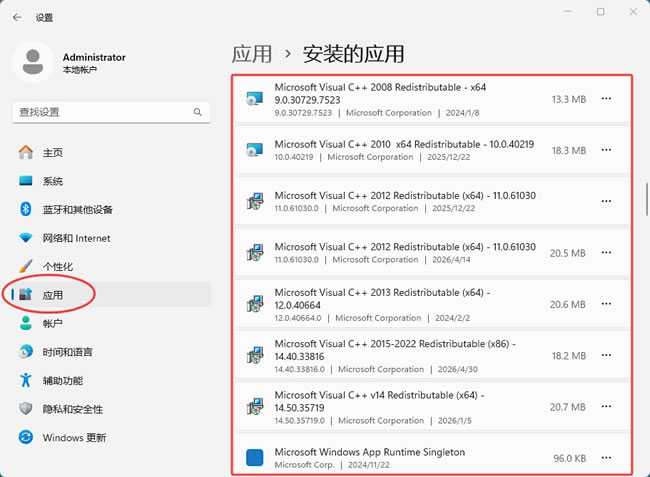Viewport: 650px width, 477px height.
Task: Click the 主页 home icon
Action: click(x=26, y=152)
